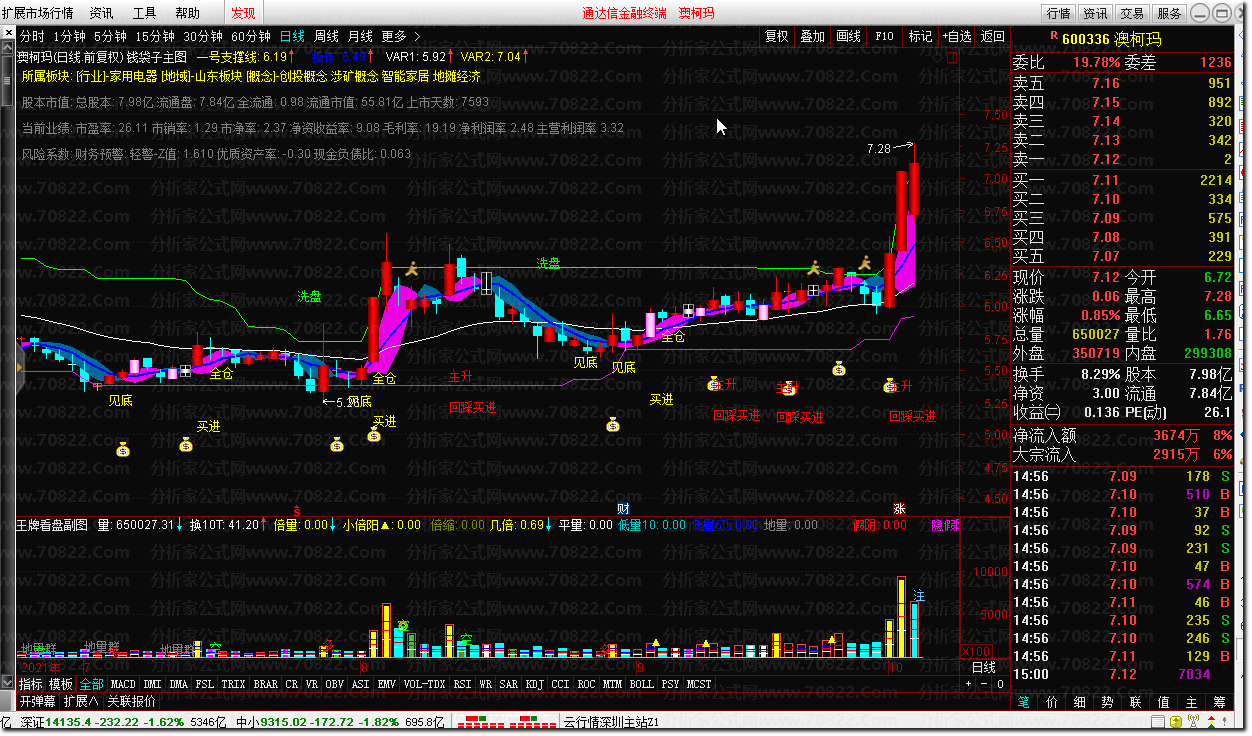Switch to 周线 weekly chart
This screenshot has width=1252, height=736.
point(326,36)
